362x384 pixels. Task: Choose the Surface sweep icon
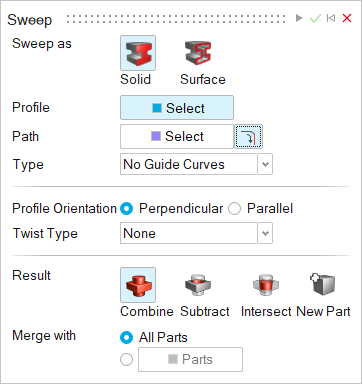tap(198, 53)
